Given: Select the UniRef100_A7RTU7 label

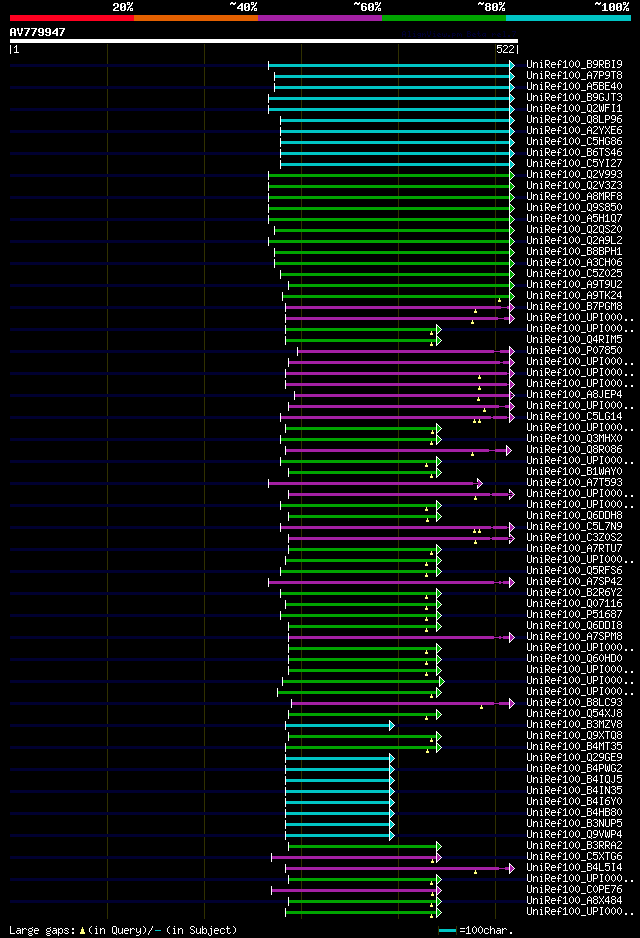Looking at the screenshot, I should (x=574, y=549).
